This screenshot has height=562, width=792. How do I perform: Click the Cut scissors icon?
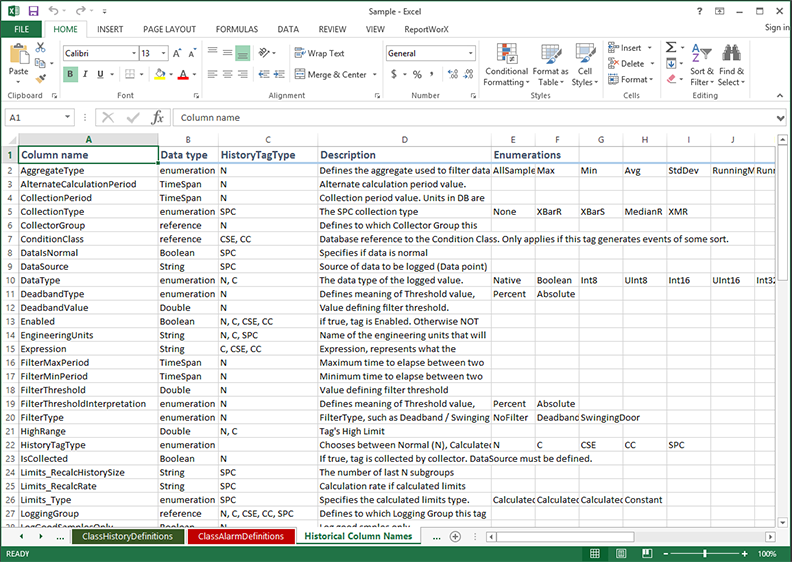pyautogui.click(x=40, y=48)
